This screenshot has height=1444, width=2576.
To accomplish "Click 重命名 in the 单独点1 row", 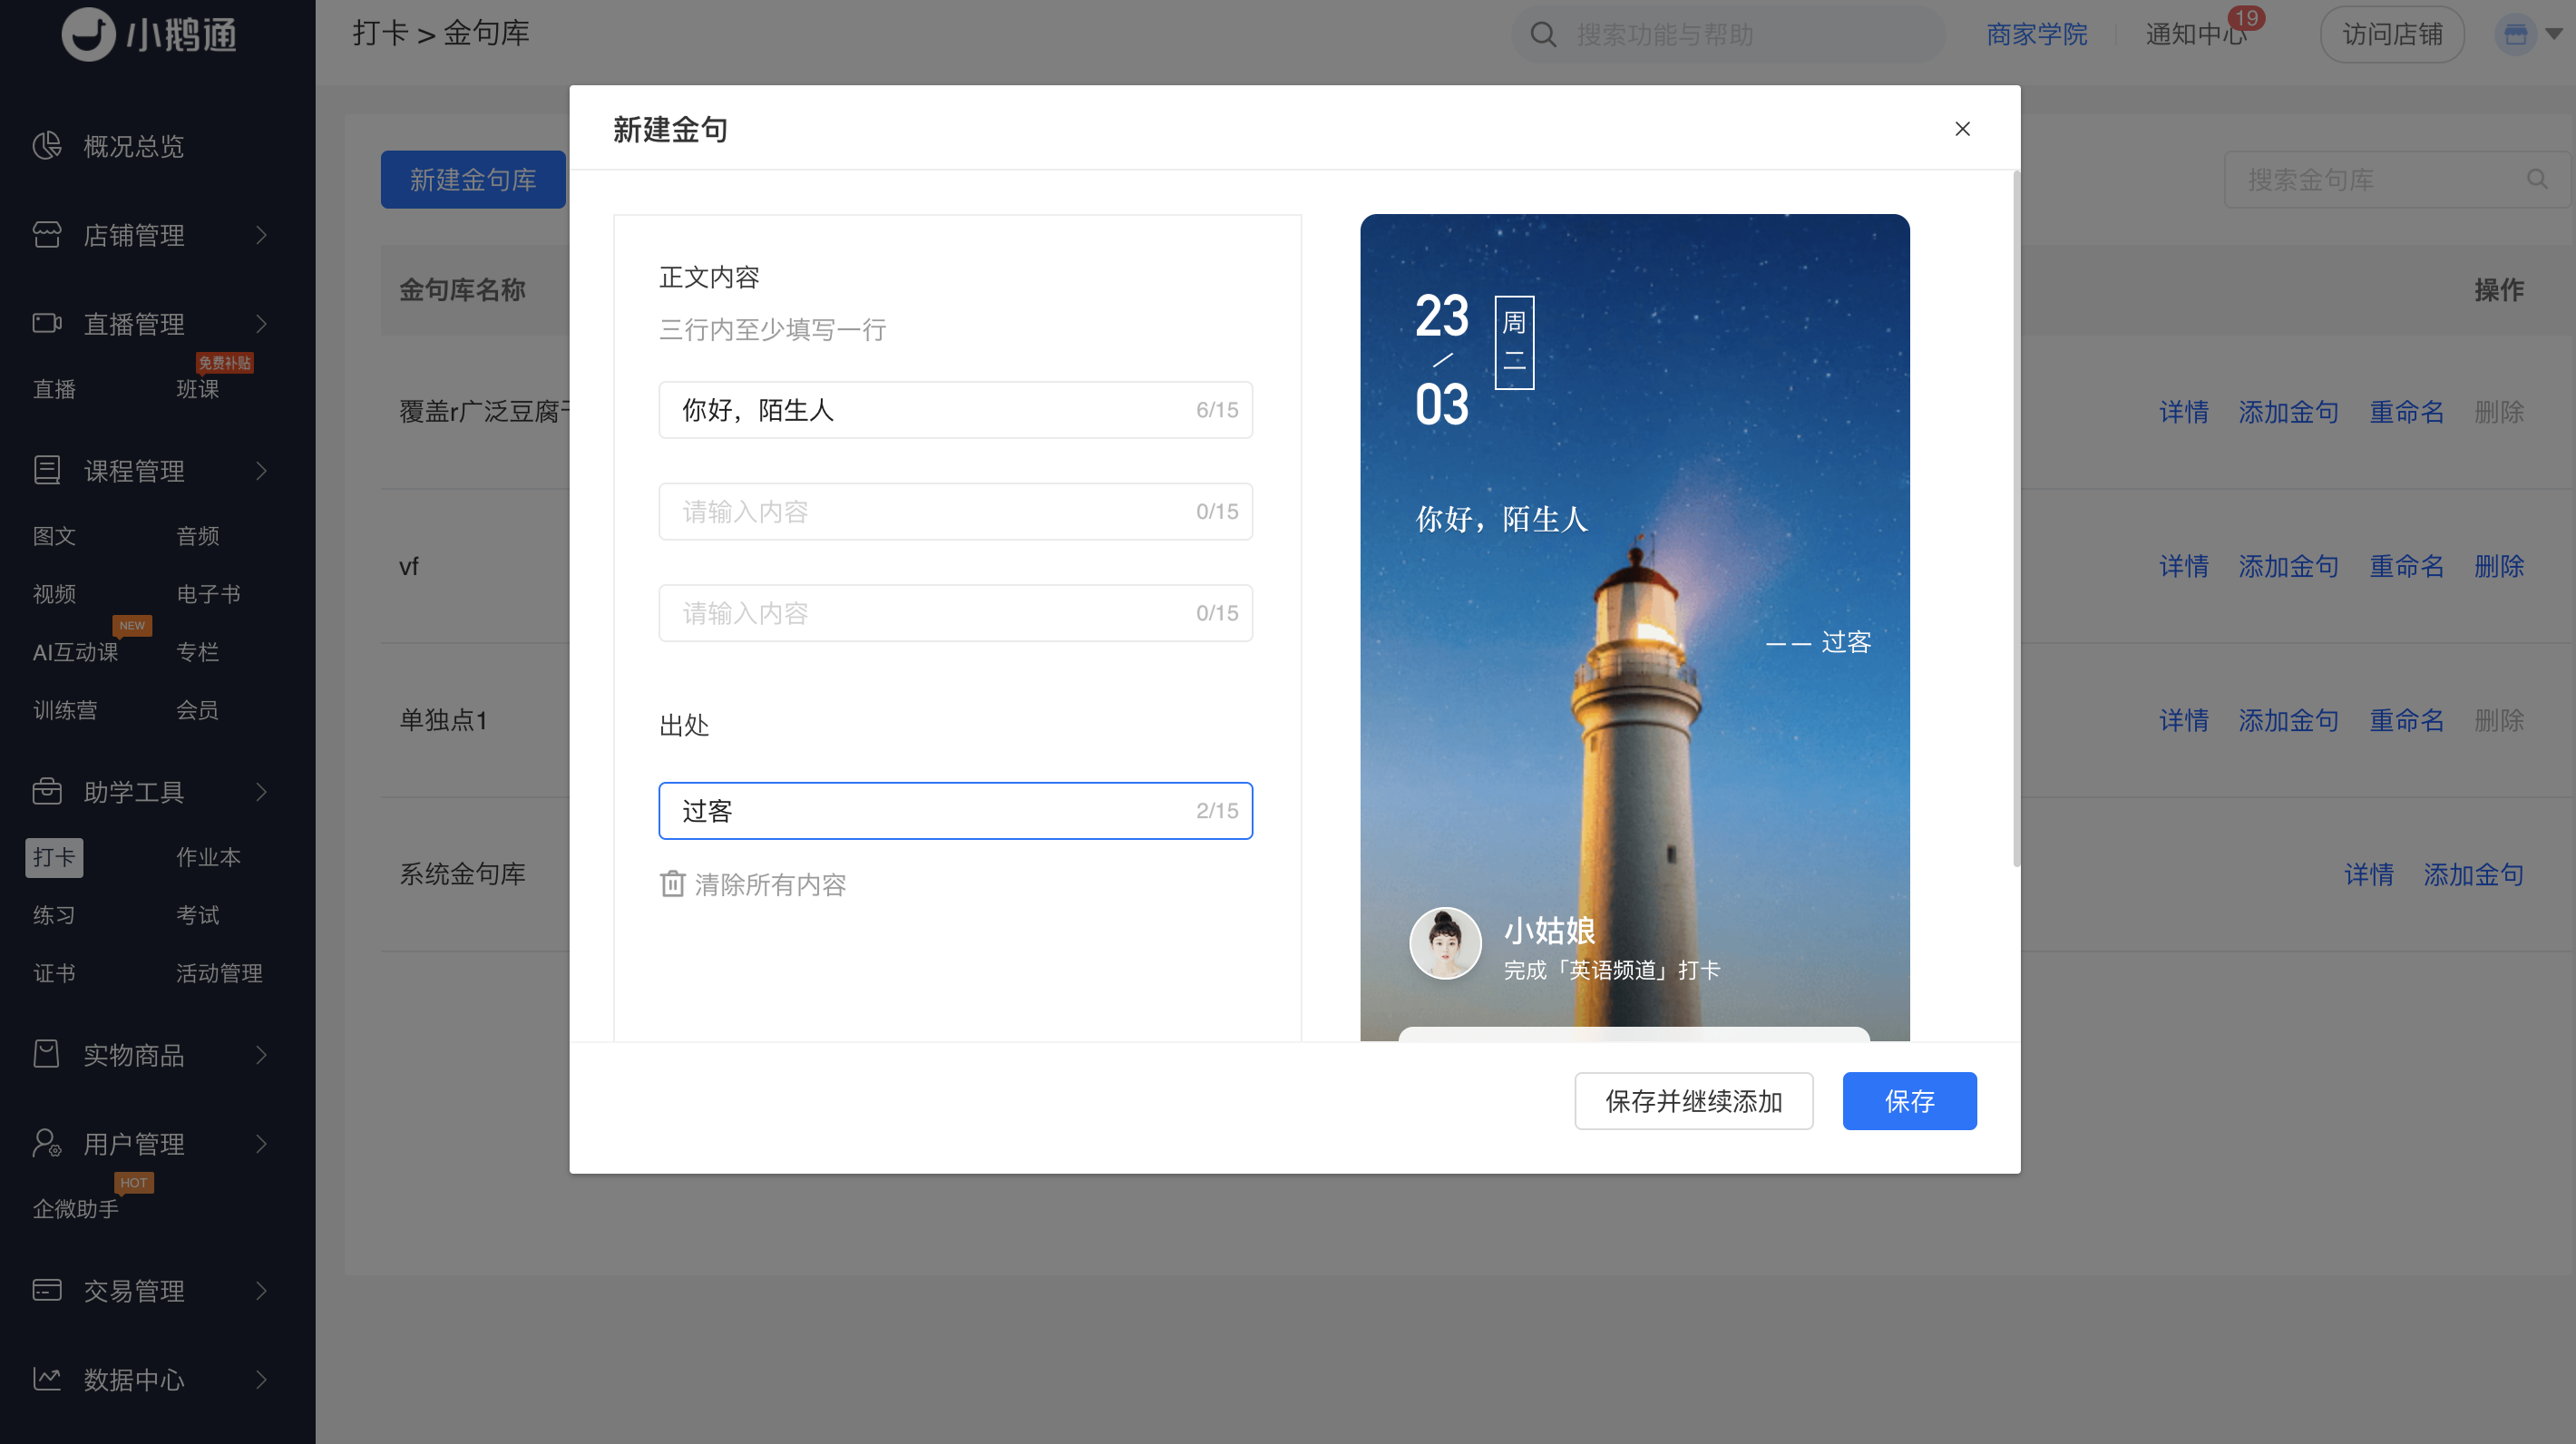I will point(2406,720).
